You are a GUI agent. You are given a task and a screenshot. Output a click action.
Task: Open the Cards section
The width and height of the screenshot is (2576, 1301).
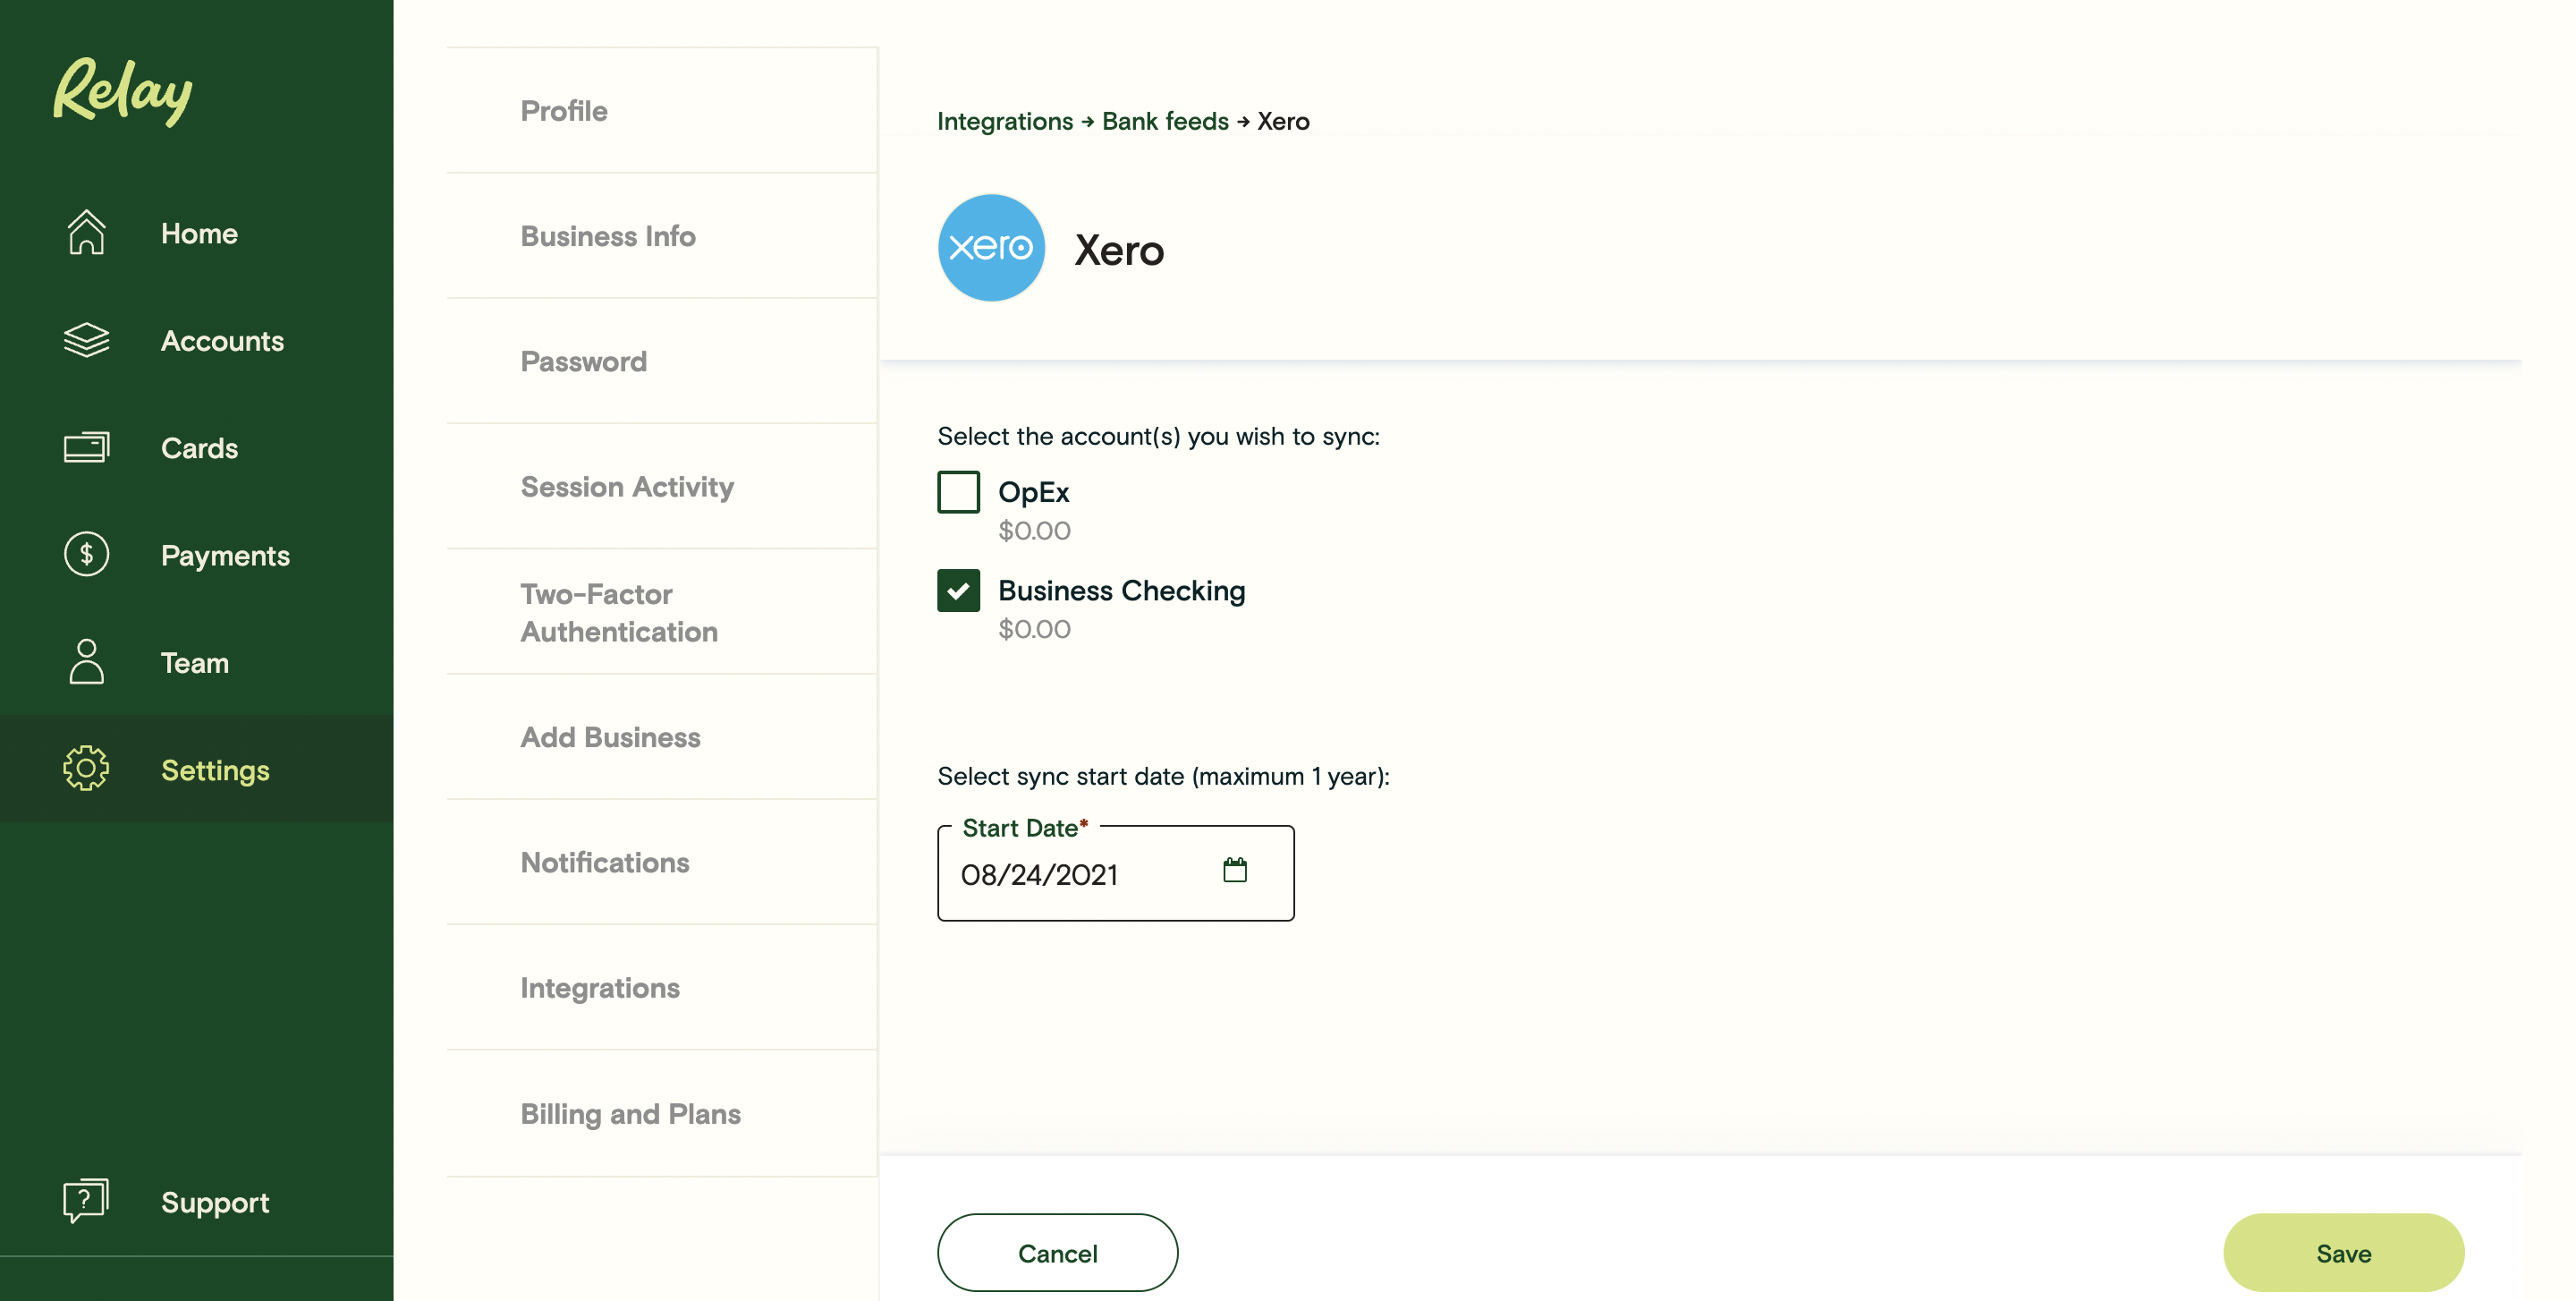[196, 448]
